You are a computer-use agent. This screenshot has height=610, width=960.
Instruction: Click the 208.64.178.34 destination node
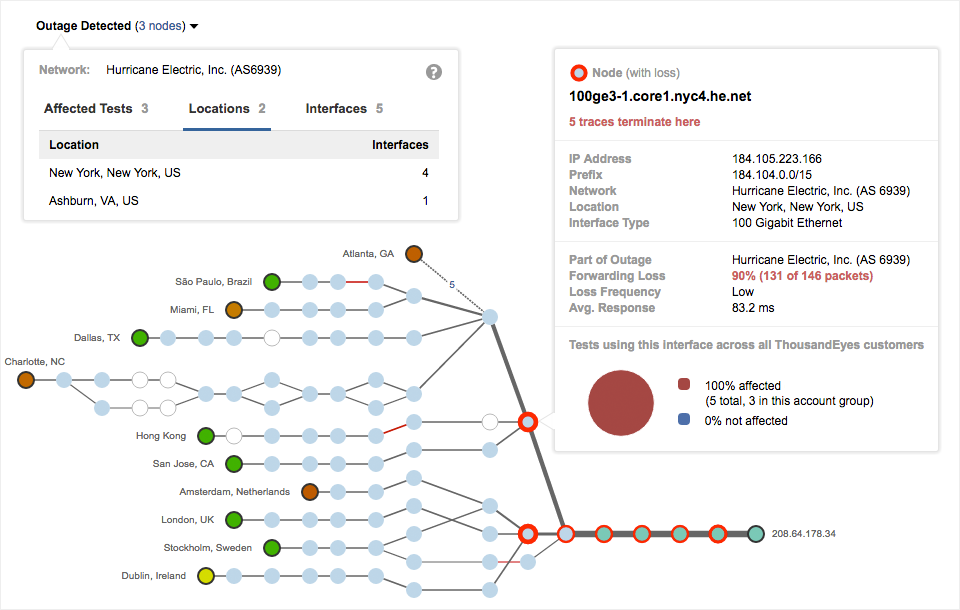[756, 534]
